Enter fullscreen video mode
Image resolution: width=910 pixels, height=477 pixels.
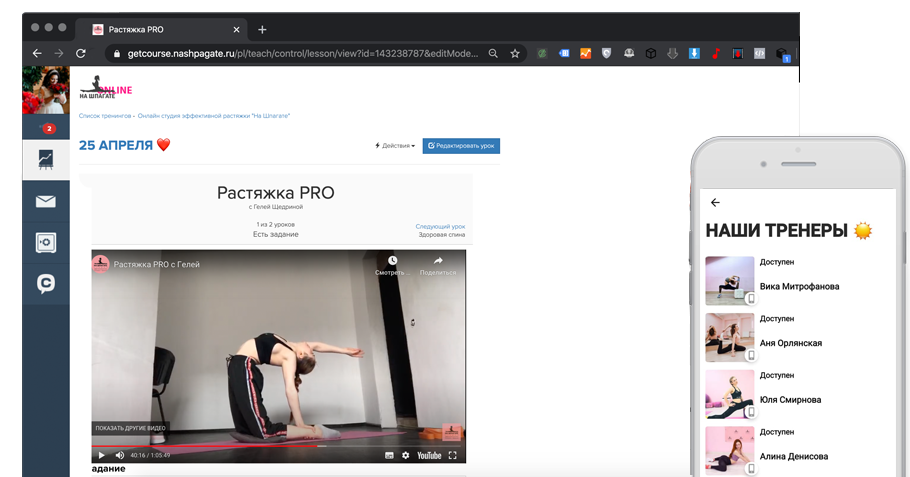click(453, 456)
